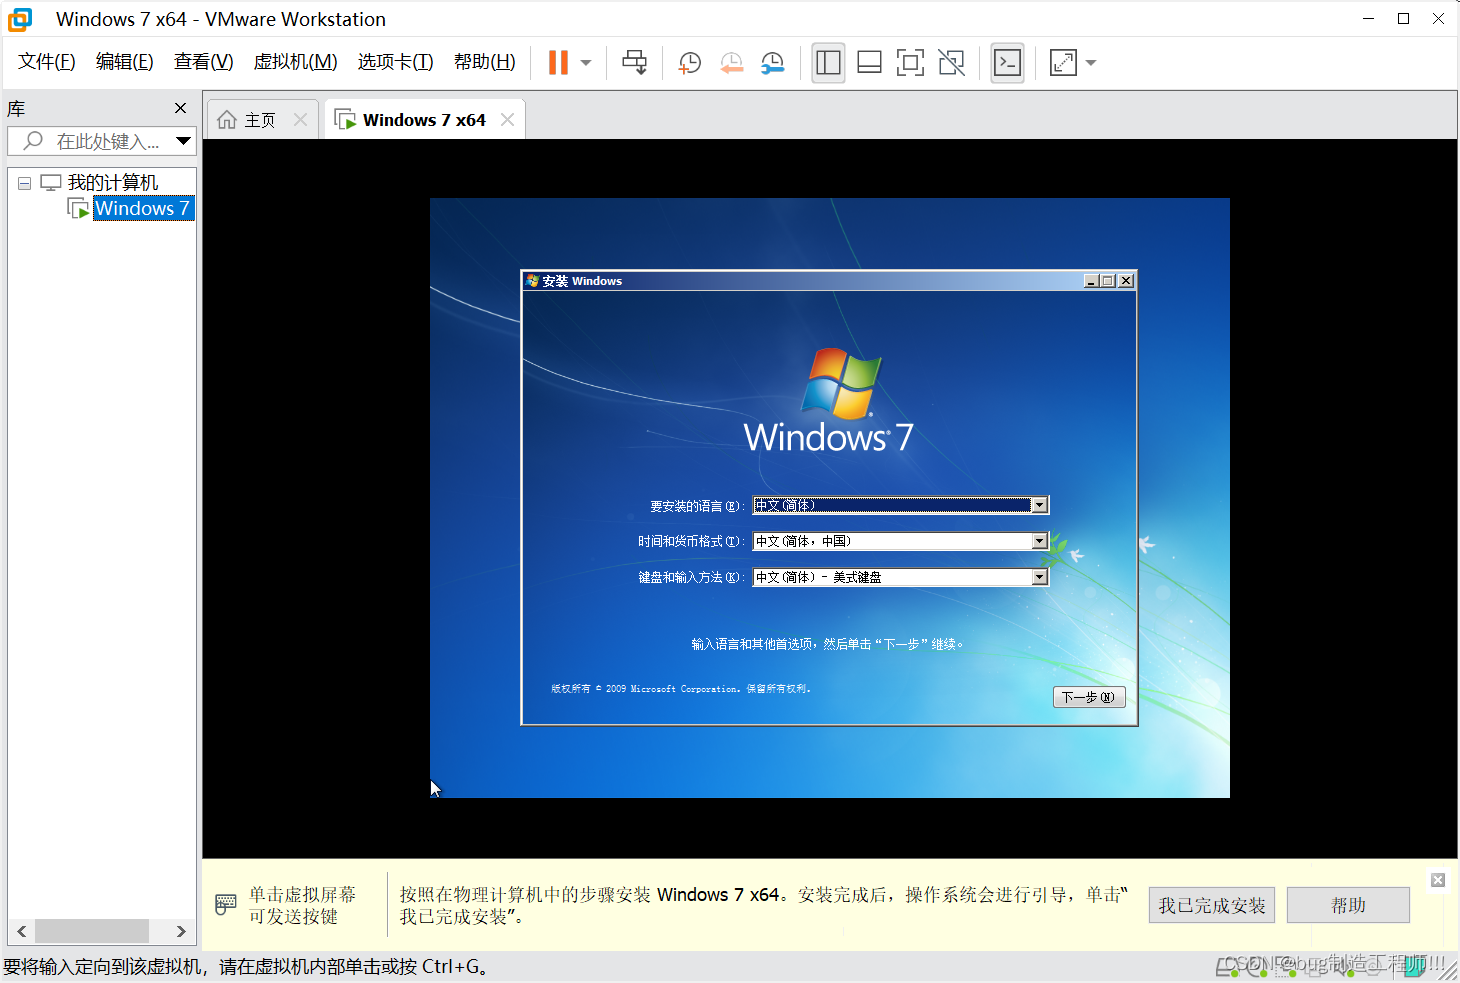Take a snapshot using the clock-plus icon

pyautogui.click(x=690, y=63)
